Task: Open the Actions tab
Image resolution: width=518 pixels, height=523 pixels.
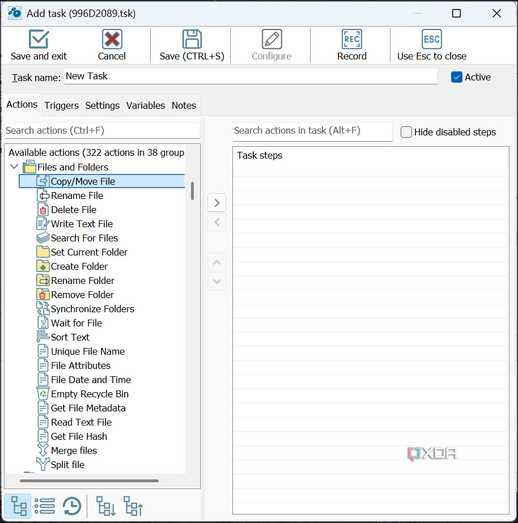Action: (x=22, y=104)
